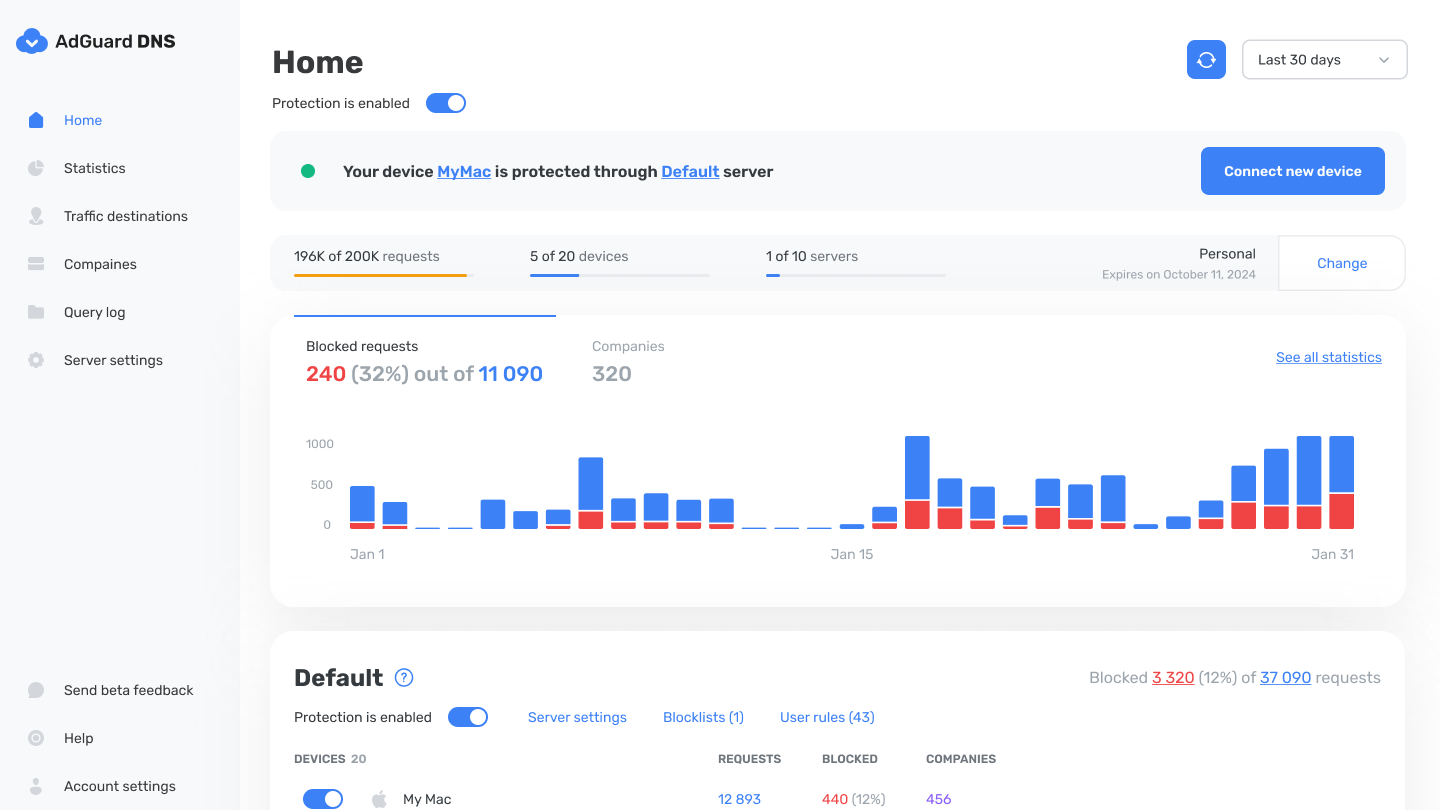The width and height of the screenshot is (1440, 810).
Task: Open the See all statistics link
Action: (x=1328, y=357)
